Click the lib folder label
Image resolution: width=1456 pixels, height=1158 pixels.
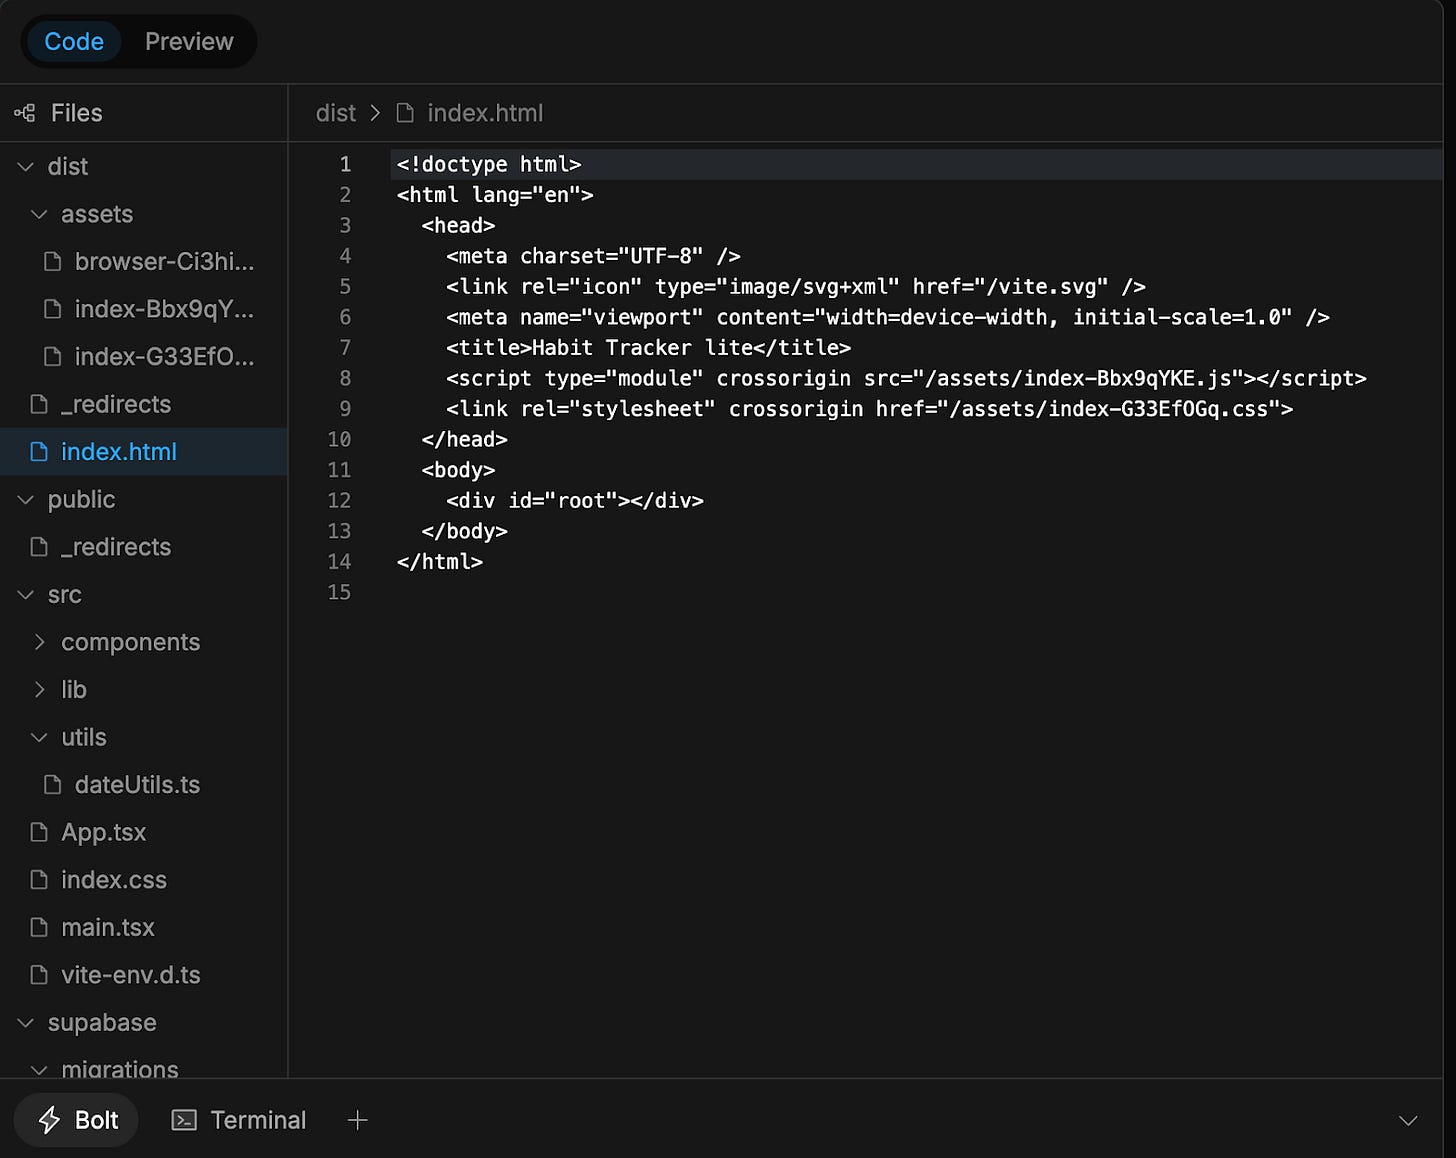(74, 689)
